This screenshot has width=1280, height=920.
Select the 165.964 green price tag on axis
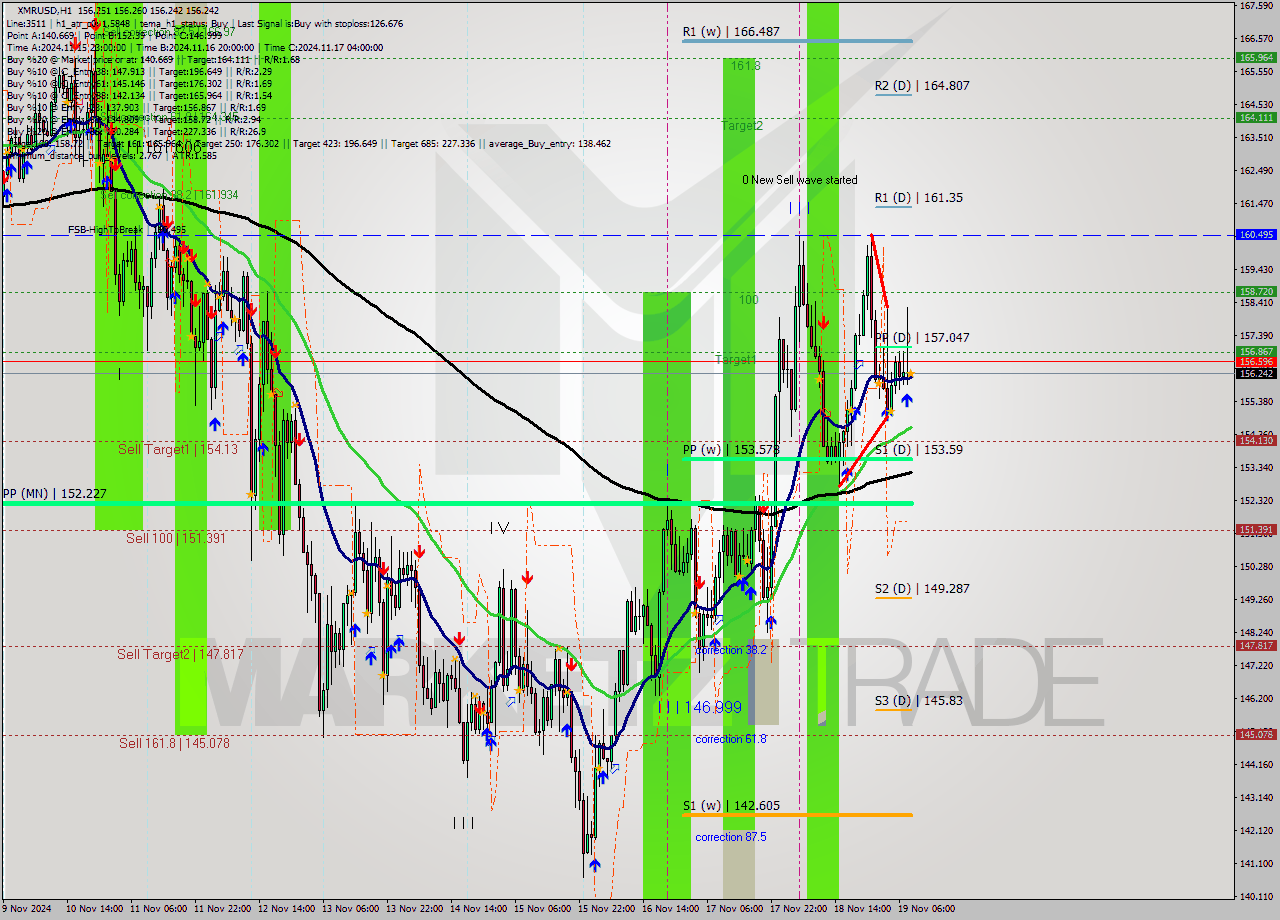coord(1256,58)
